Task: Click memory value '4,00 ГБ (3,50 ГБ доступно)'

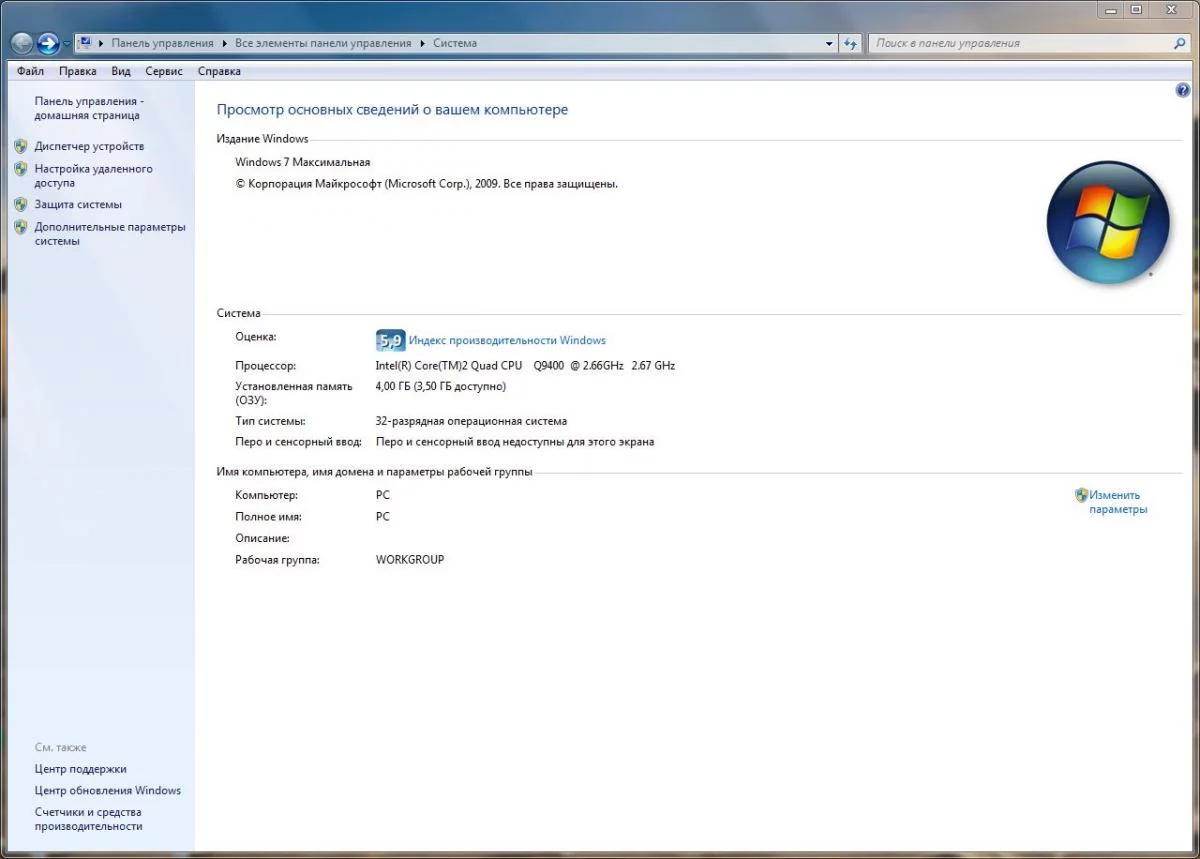Action: (x=441, y=386)
